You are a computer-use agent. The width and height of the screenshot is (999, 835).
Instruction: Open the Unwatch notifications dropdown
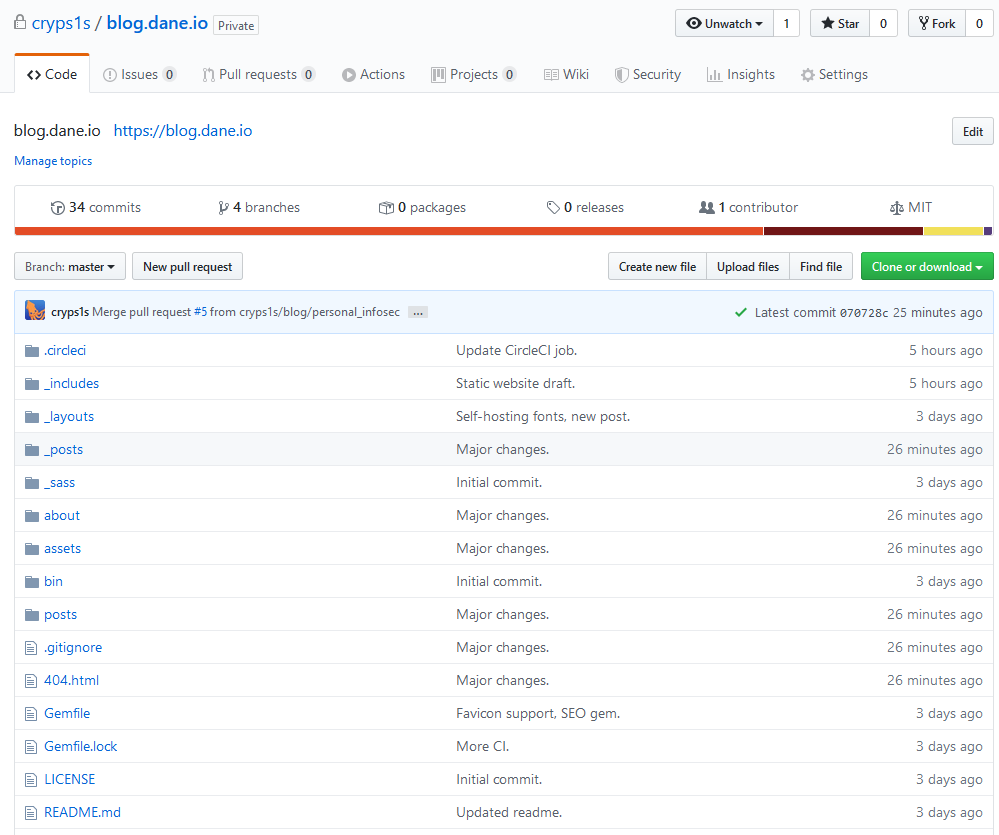(724, 24)
